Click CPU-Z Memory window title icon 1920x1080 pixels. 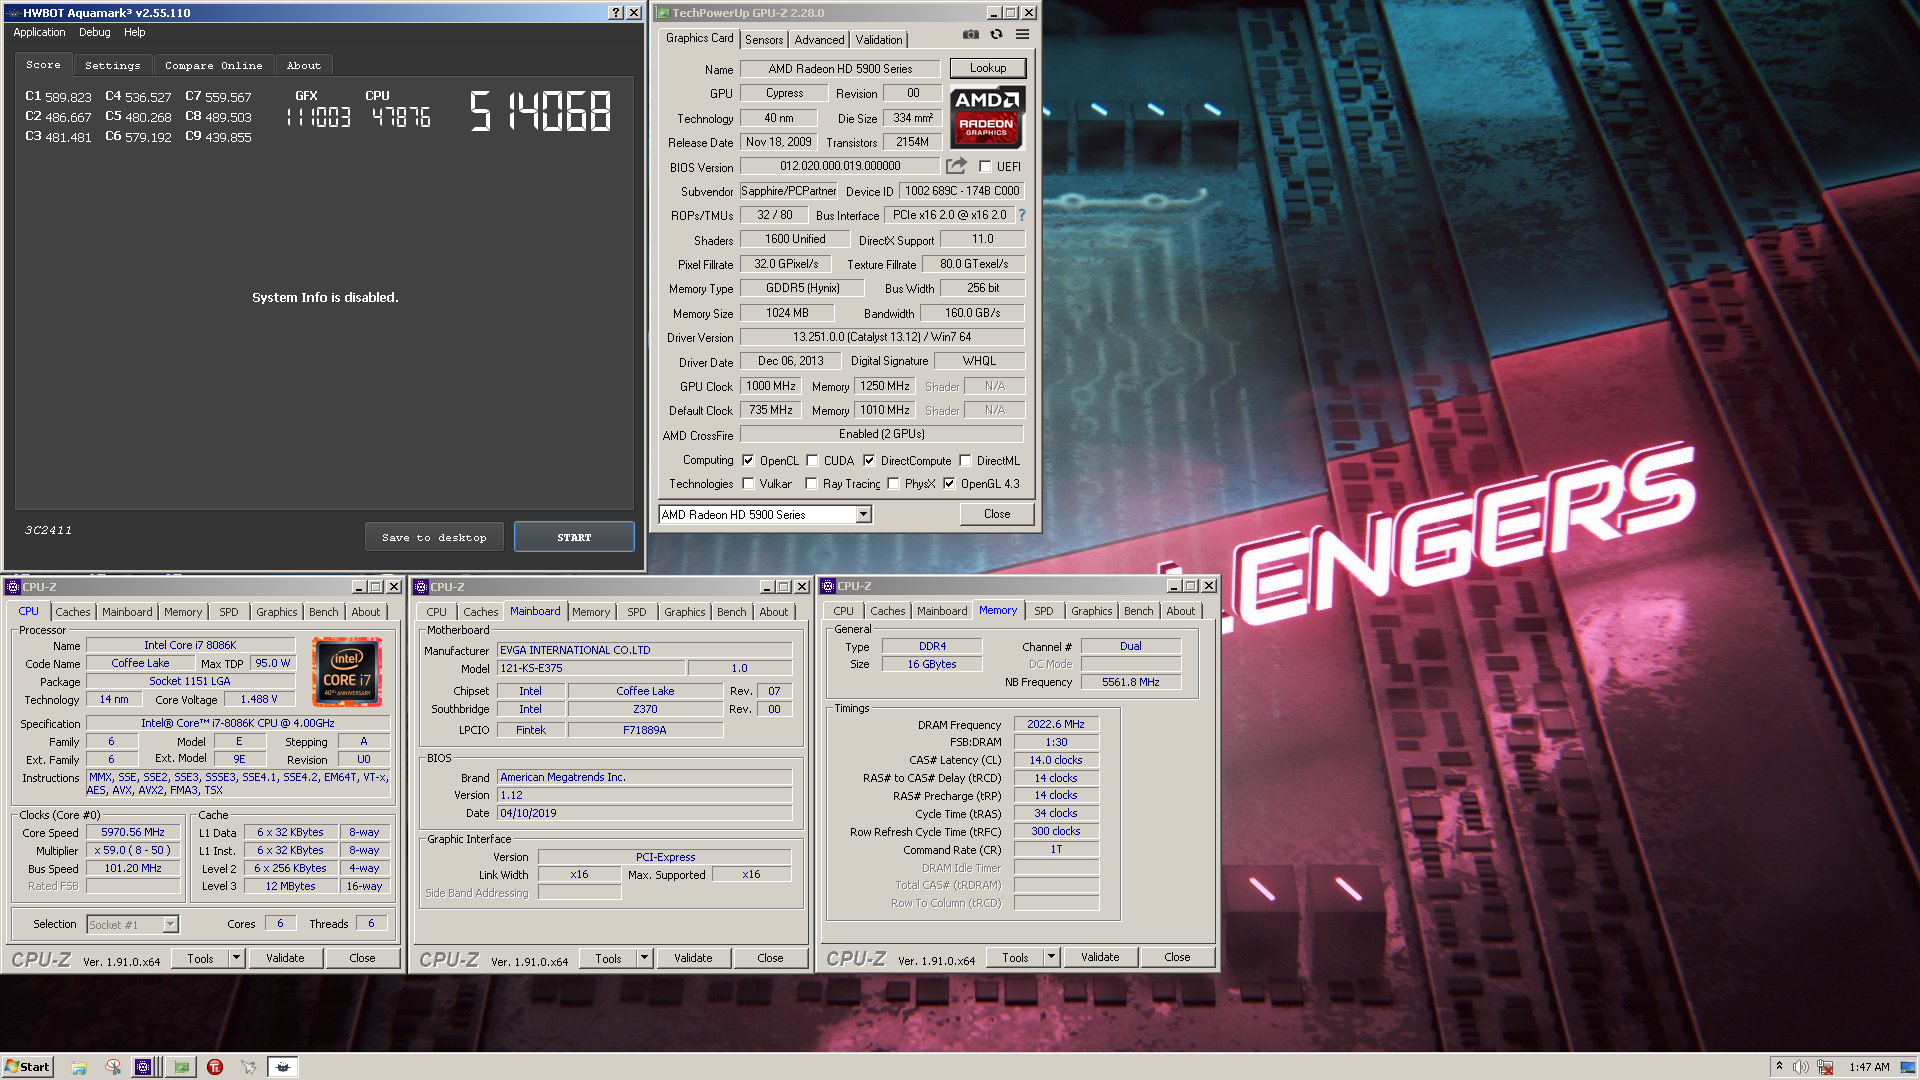(x=828, y=586)
